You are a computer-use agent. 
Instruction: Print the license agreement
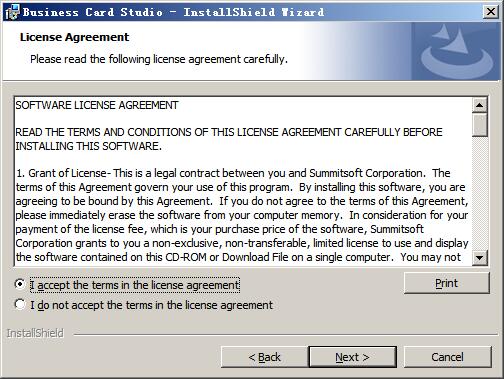[x=447, y=283]
